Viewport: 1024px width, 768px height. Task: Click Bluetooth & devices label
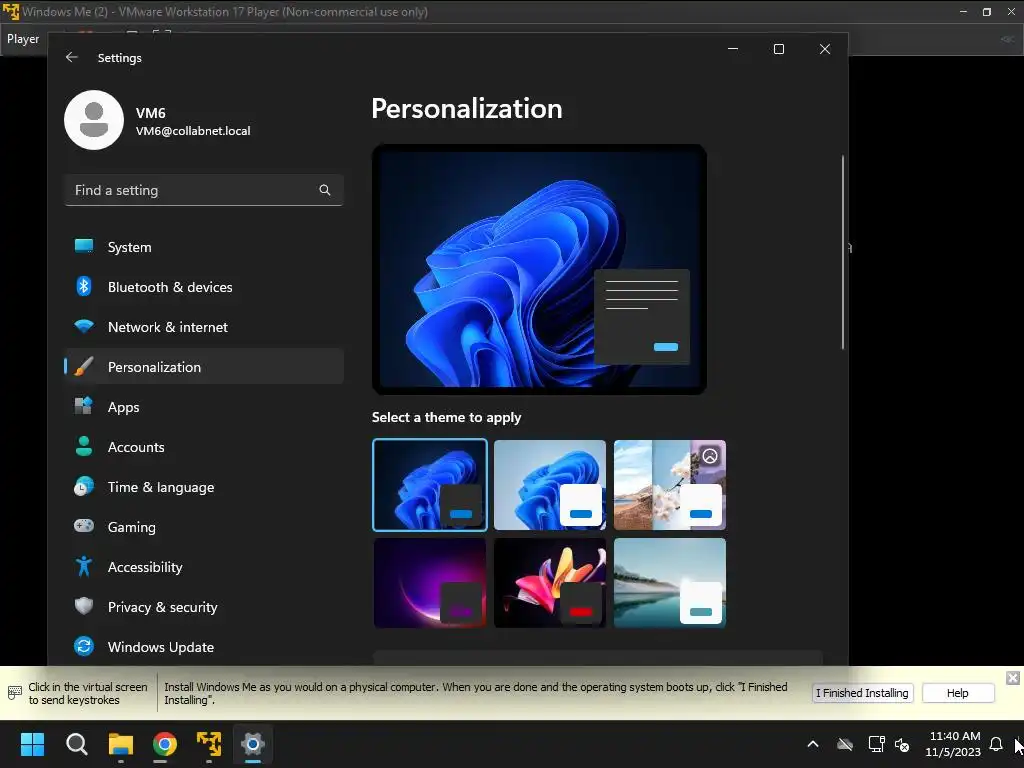click(170, 287)
